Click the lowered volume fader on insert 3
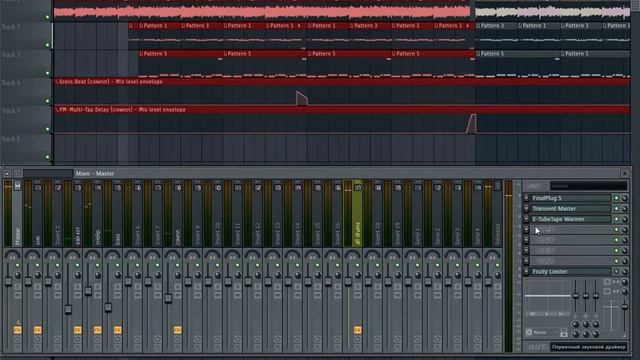 tap(68, 309)
